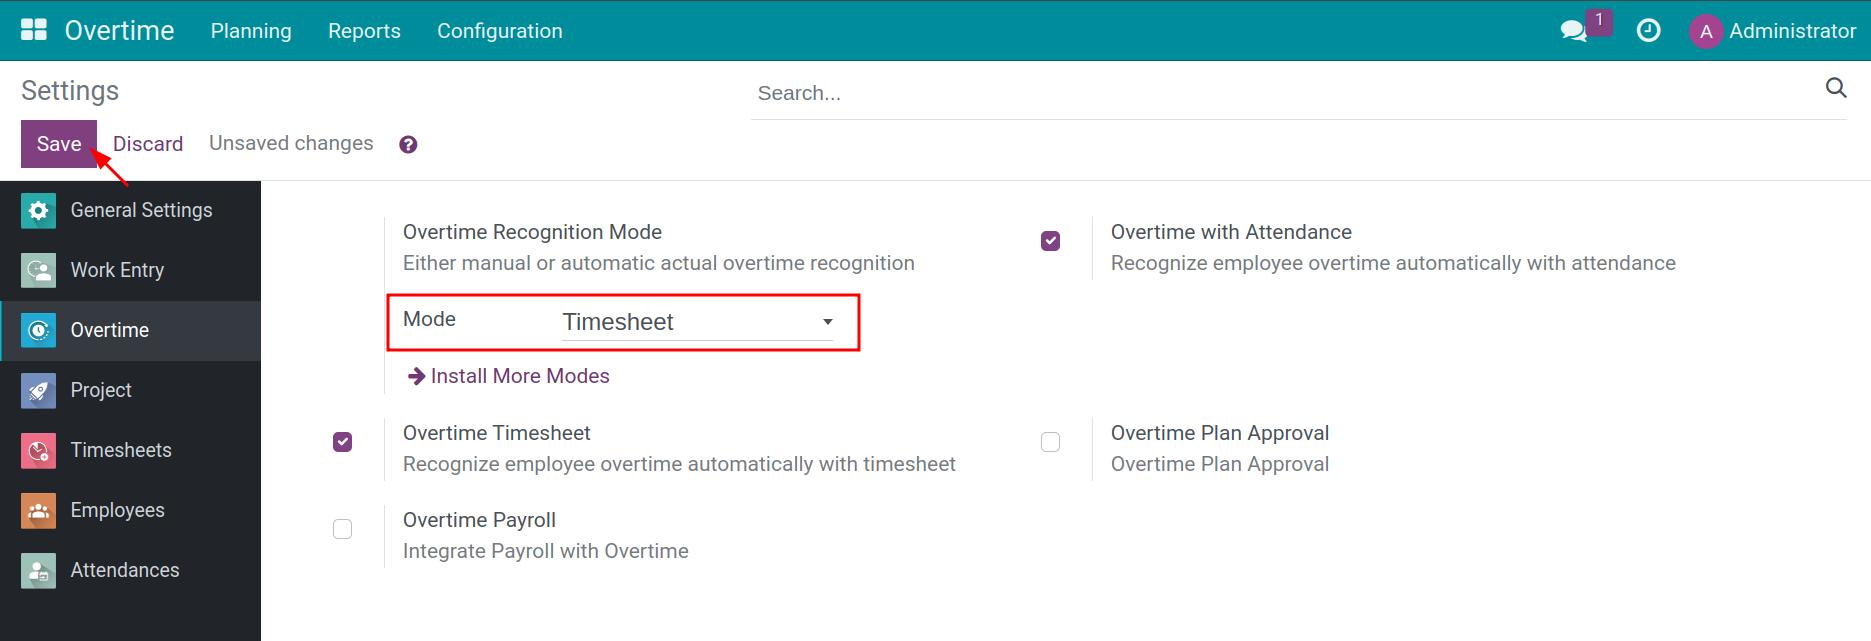Image resolution: width=1871 pixels, height=641 pixels.
Task: Open the apps grid menu
Action: coord(33,28)
